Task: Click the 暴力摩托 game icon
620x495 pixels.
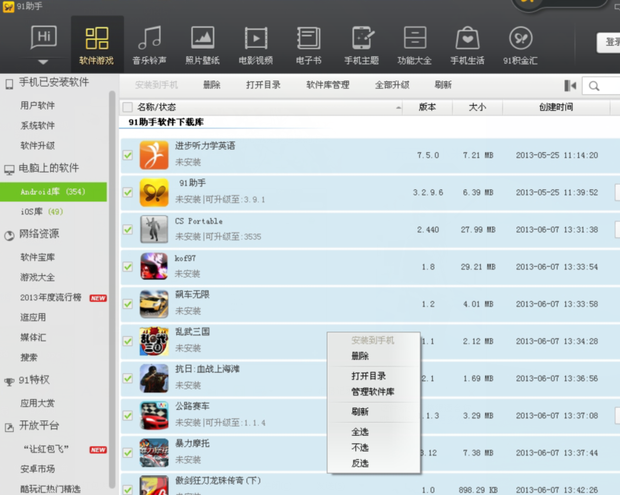Action: (154, 453)
